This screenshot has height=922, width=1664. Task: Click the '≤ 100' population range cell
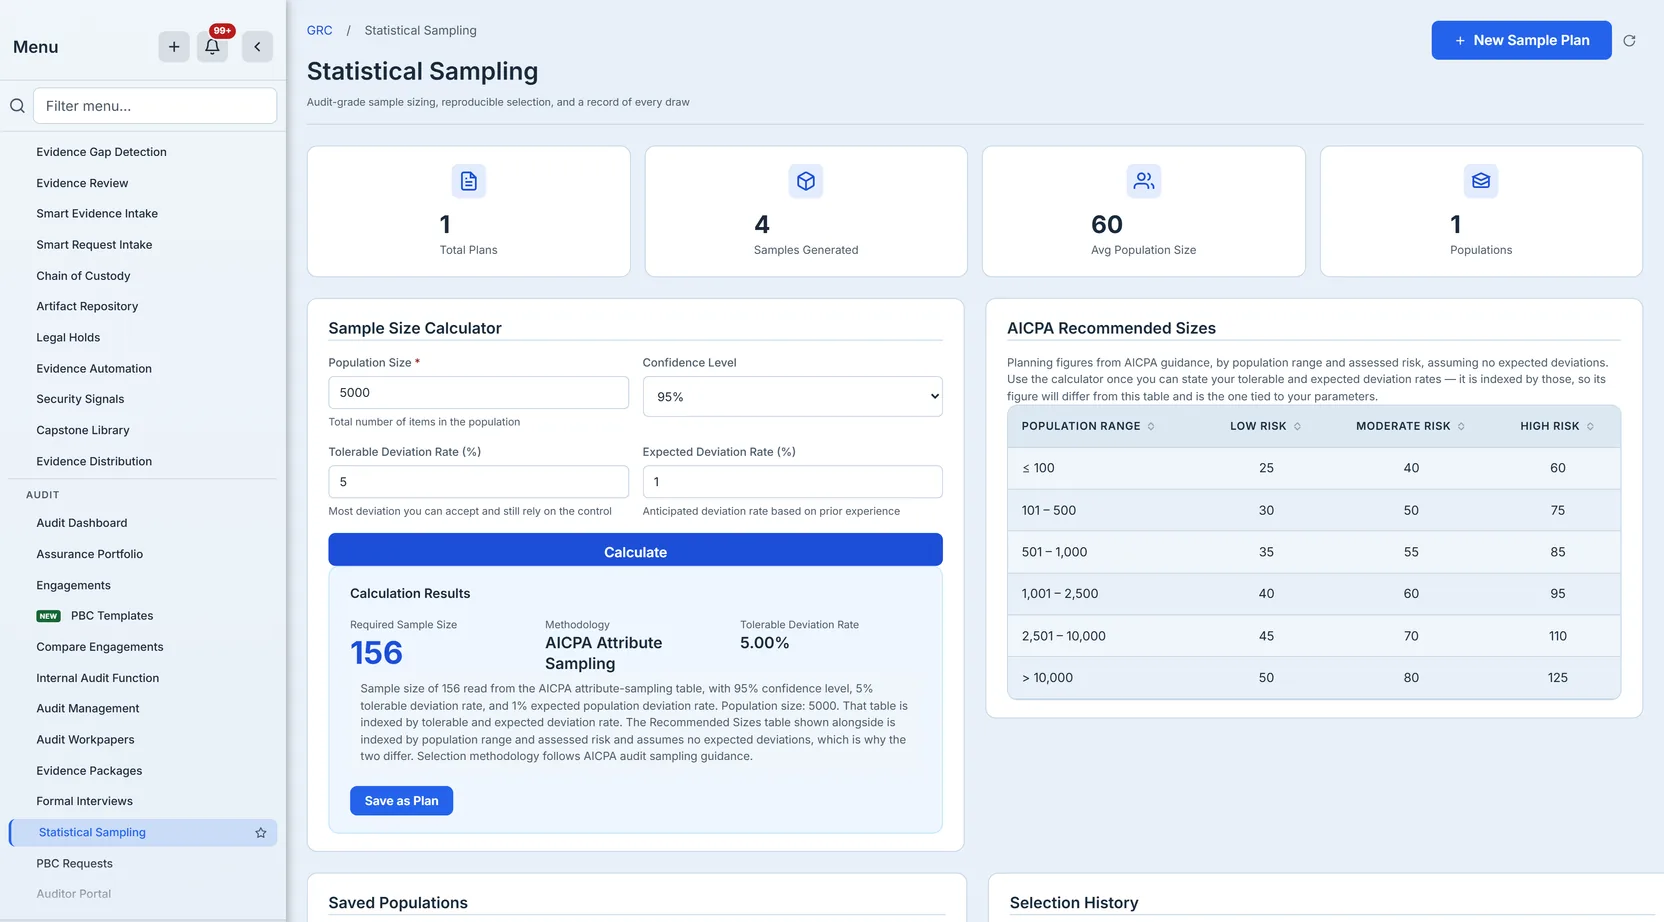[x=1038, y=468]
